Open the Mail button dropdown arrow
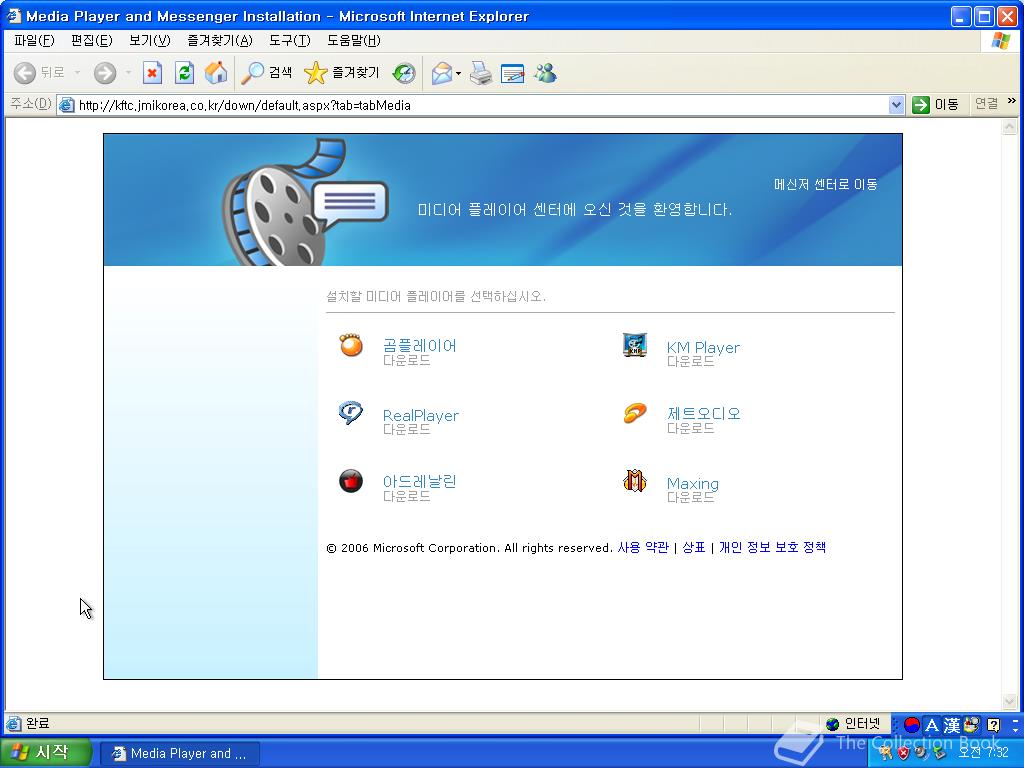Screen dimensions: 1024x768 (x=458, y=73)
